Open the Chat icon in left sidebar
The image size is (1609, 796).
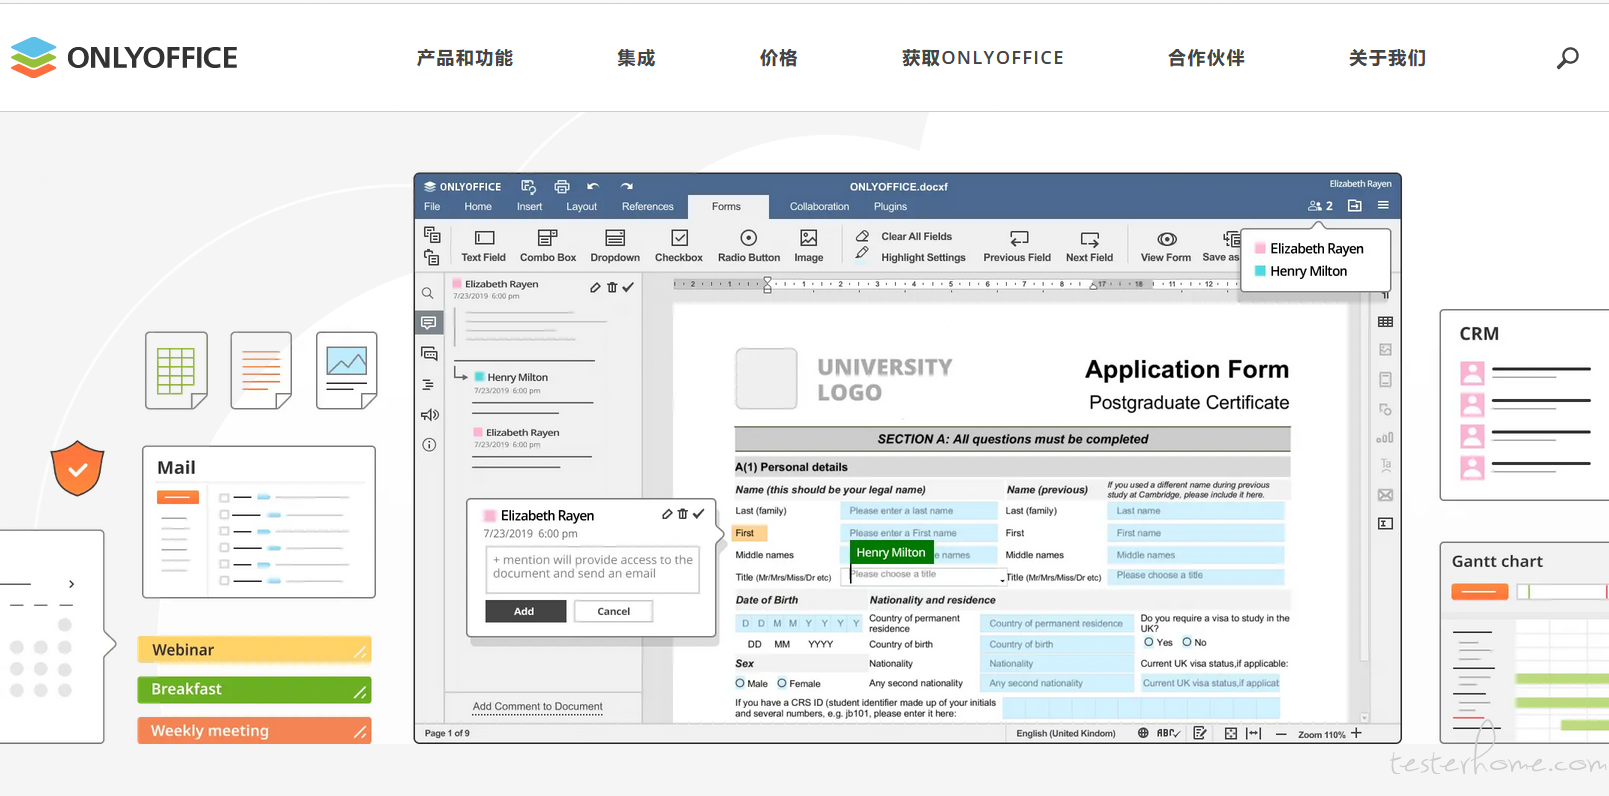(429, 353)
